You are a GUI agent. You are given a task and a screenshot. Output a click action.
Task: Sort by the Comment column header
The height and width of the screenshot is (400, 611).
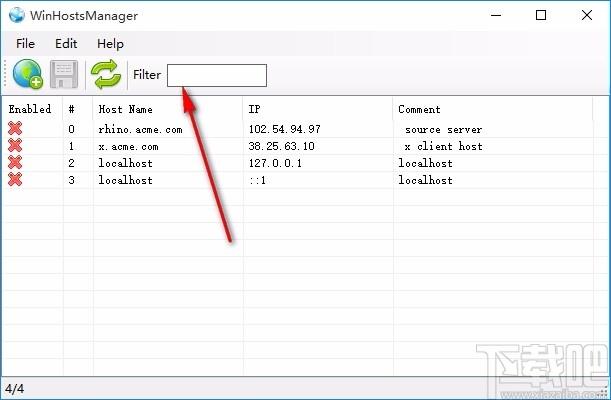pyautogui.click(x=419, y=109)
